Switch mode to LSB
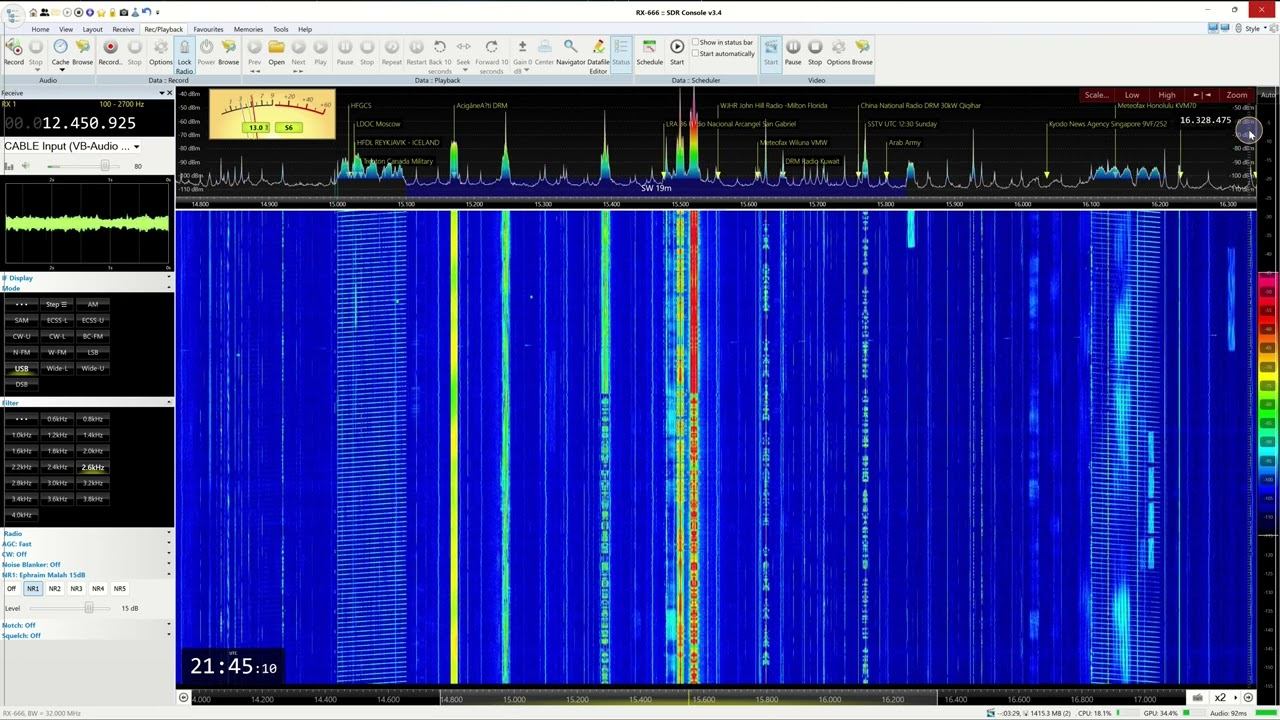Viewport: 1280px width, 720px height. (x=93, y=352)
